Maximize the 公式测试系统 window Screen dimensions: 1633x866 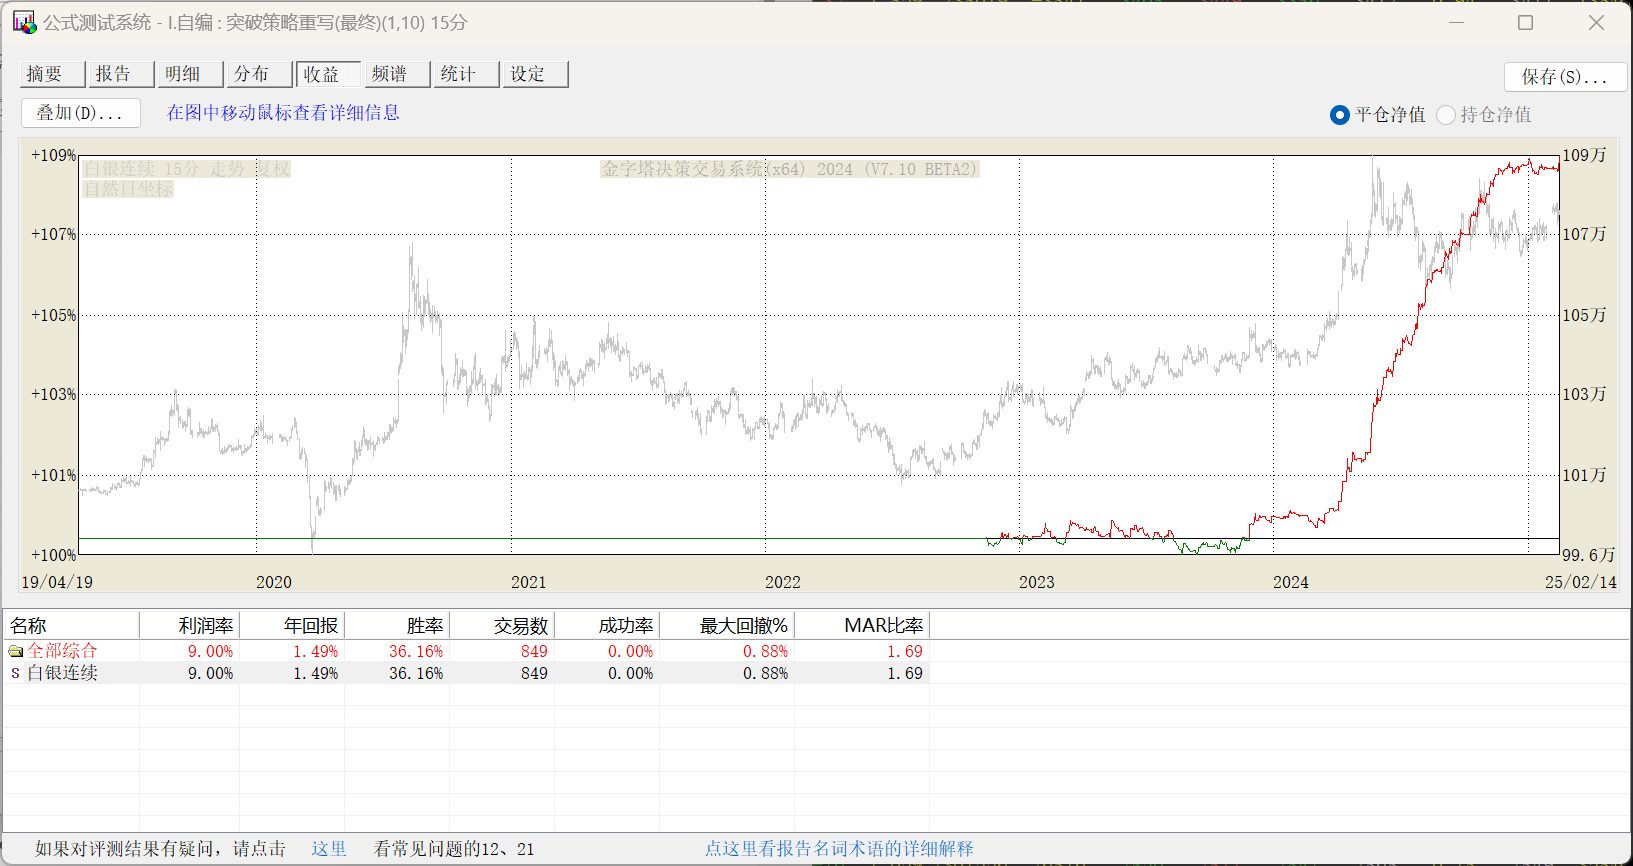[1525, 22]
